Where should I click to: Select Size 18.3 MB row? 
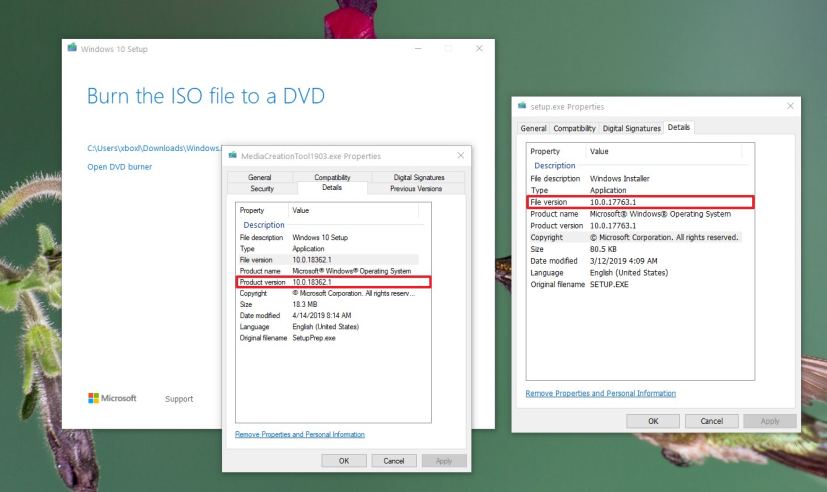(x=328, y=304)
